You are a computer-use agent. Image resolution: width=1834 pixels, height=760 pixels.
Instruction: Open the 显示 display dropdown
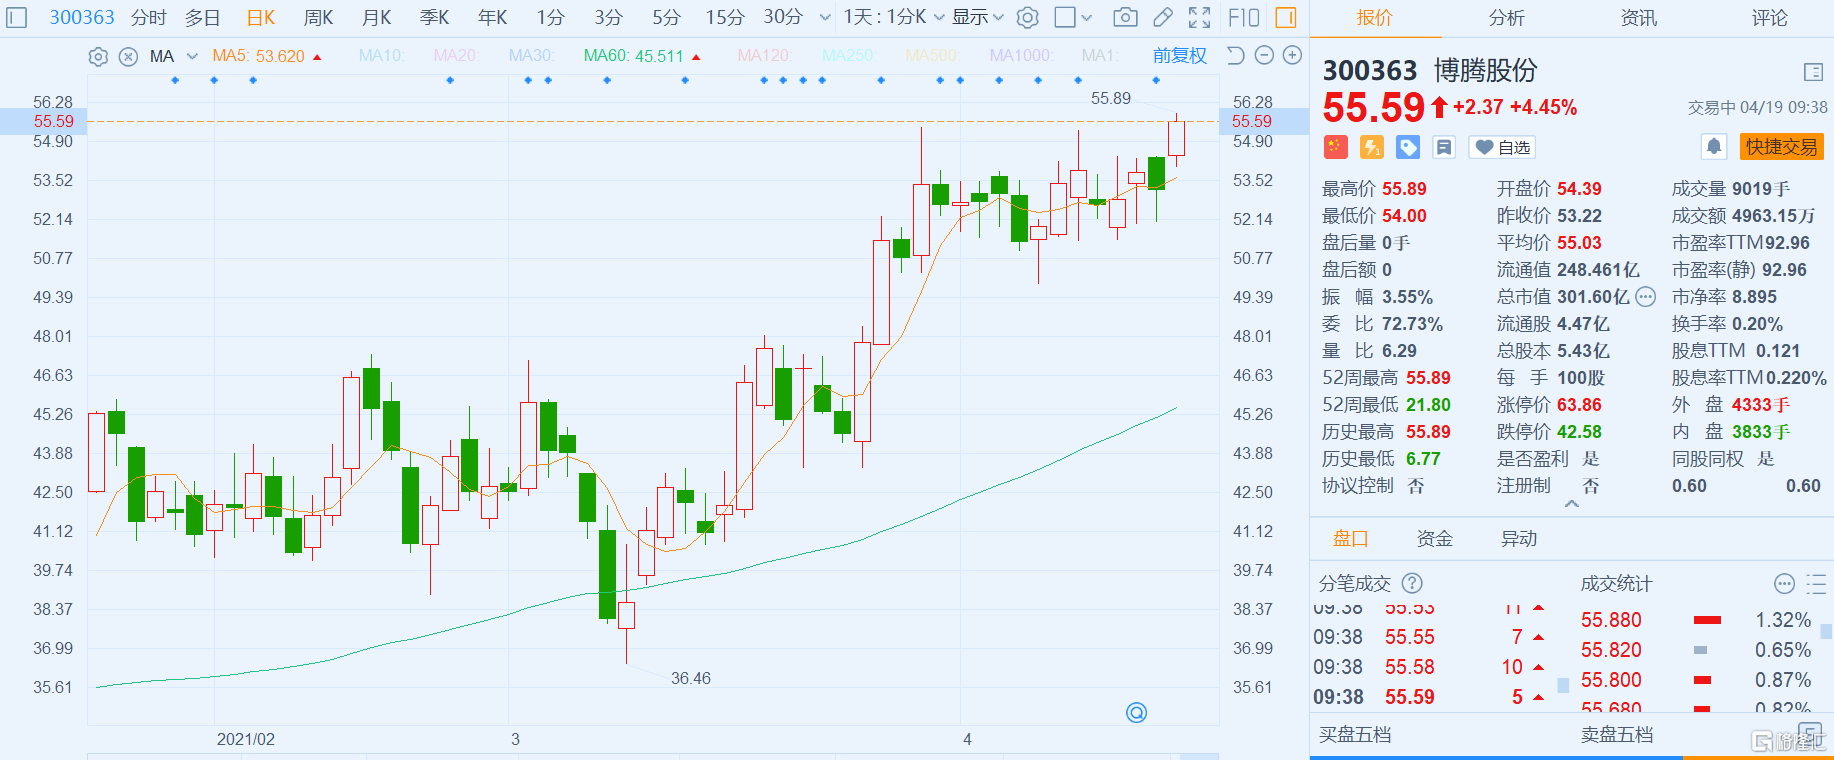[977, 17]
